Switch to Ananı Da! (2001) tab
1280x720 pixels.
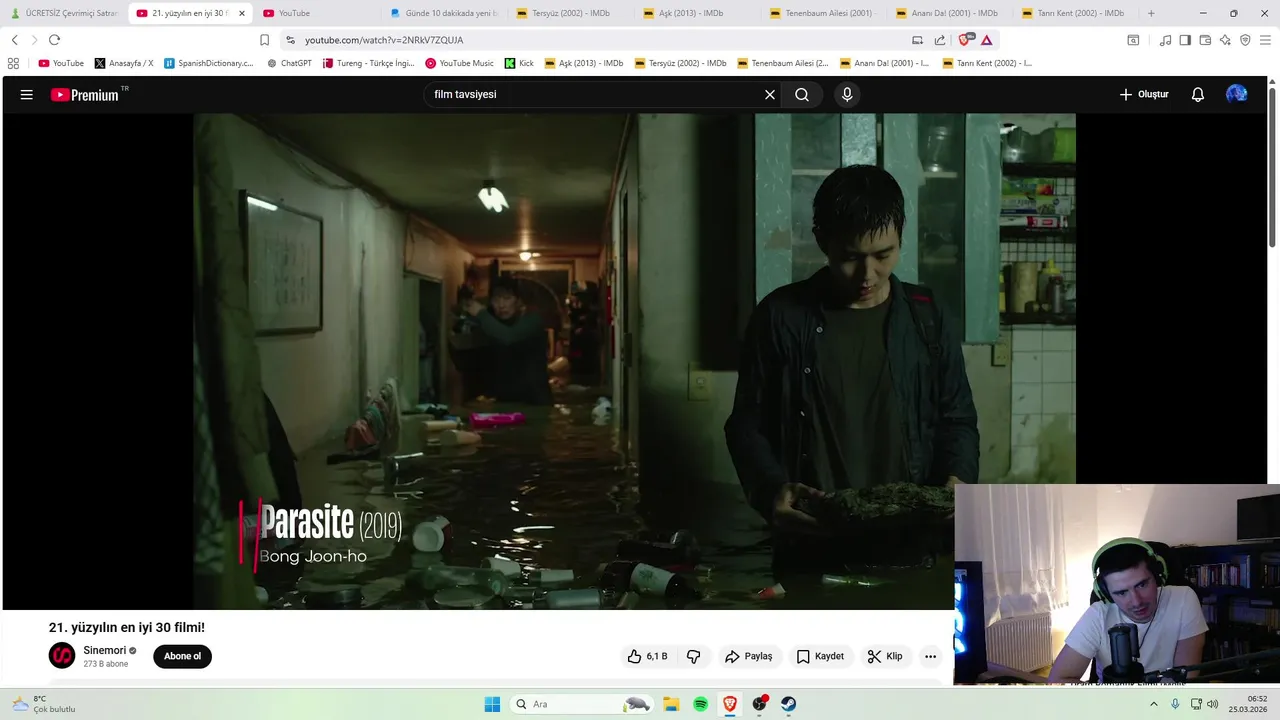(x=948, y=13)
